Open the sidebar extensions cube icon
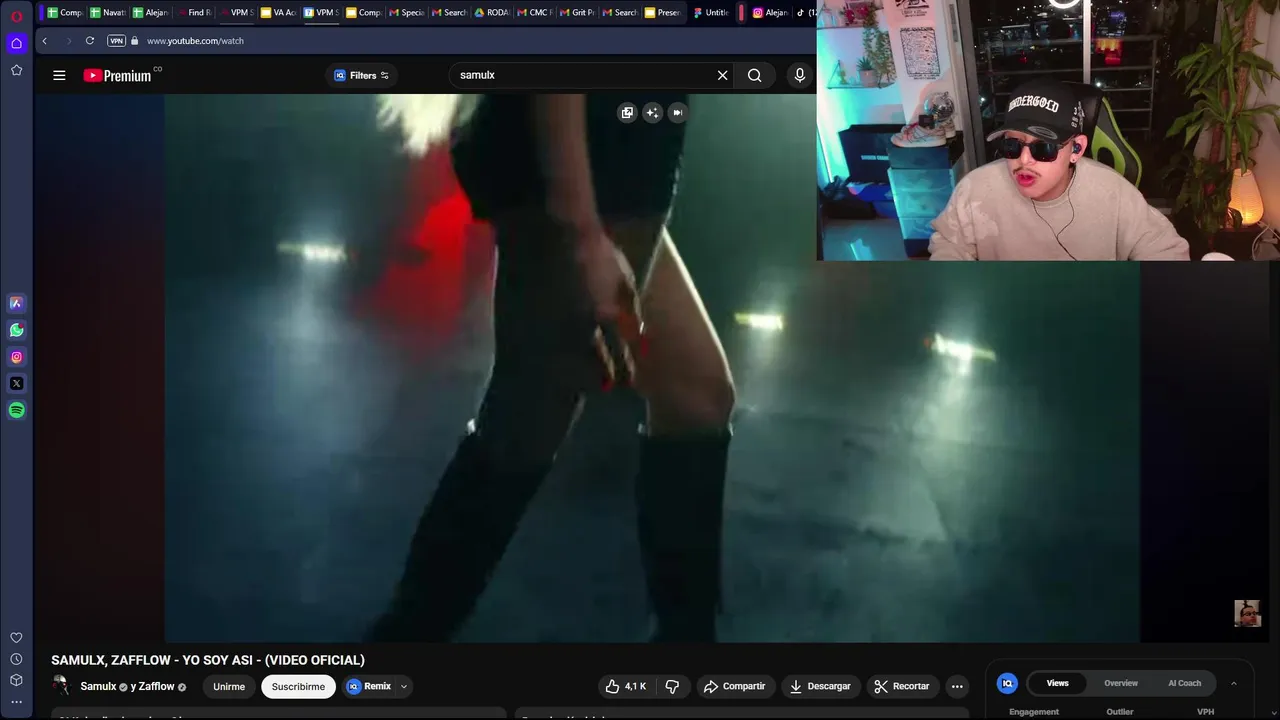 coord(17,680)
